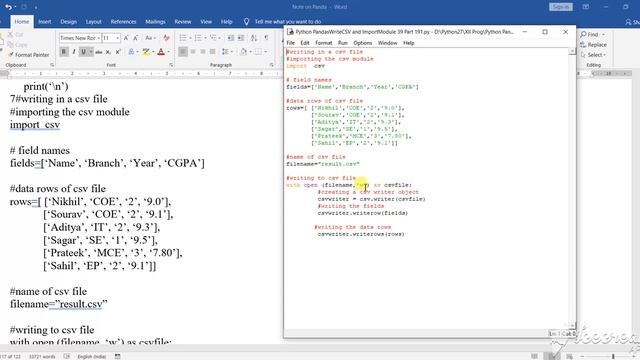Open Options menu in IDLE window
The image size is (640, 360).
pos(362,43)
